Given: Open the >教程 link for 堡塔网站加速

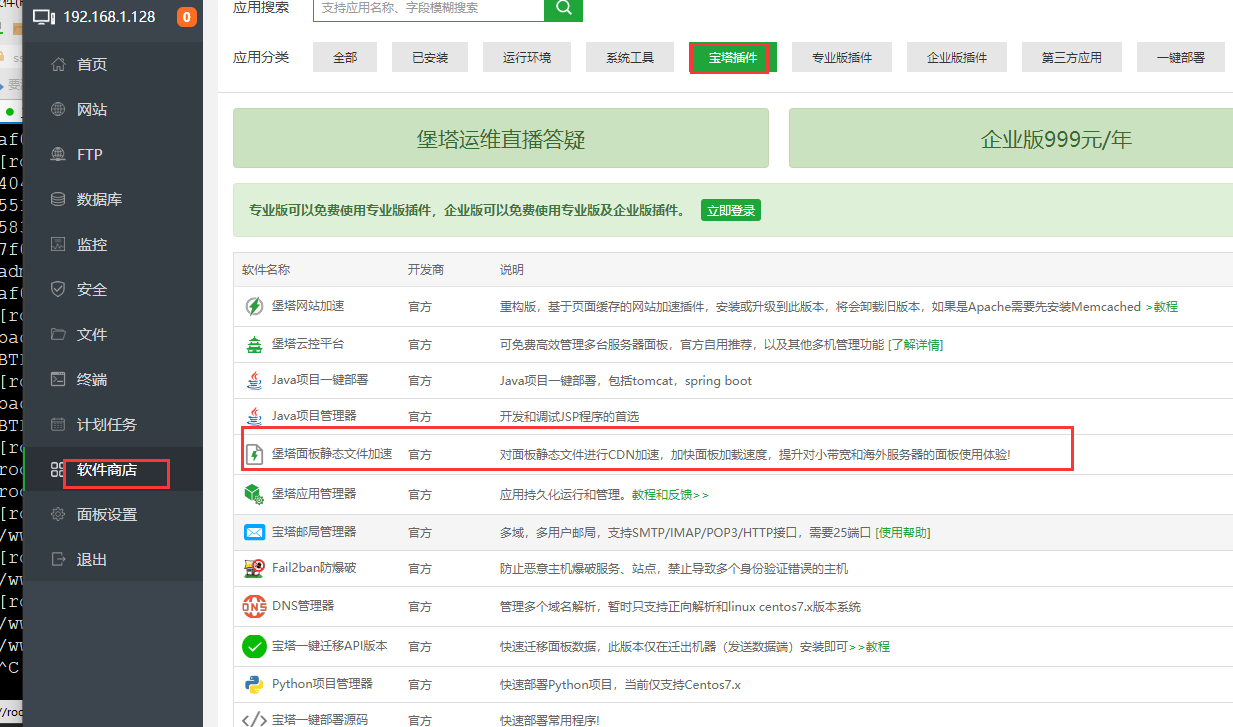Looking at the screenshot, I should (x=1162, y=307).
